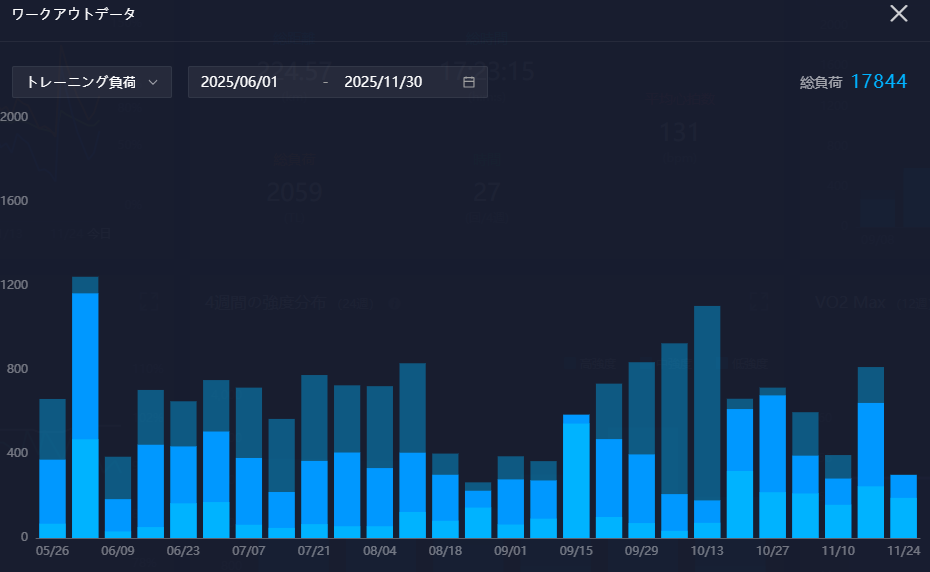Open the calendar icon date picker
The width and height of the screenshot is (930, 572).
(x=469, y=82)
